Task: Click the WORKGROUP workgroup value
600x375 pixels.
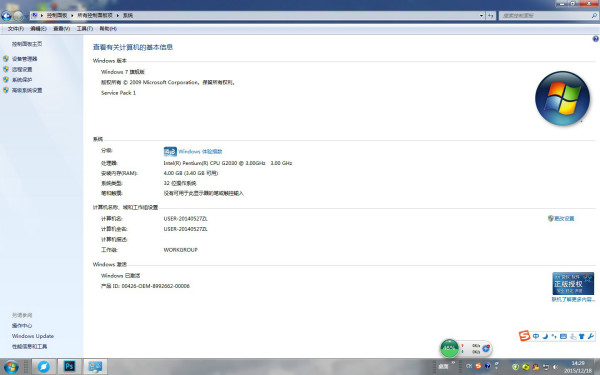Action: 181,250
